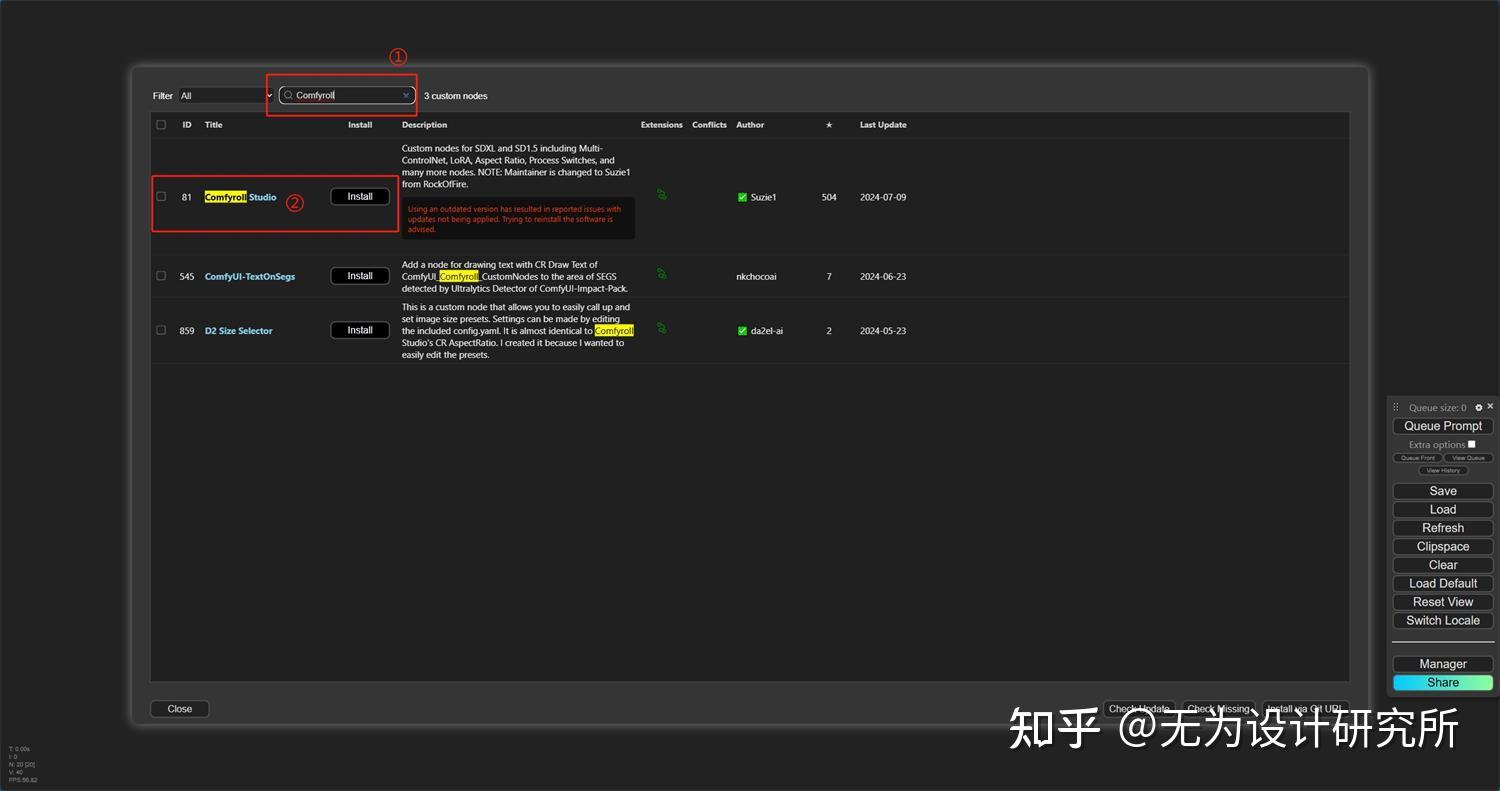The height and width of the screenshot is (791, 1500).
Task: Click Install via Git URL
Action: [x=1305, y=708]
